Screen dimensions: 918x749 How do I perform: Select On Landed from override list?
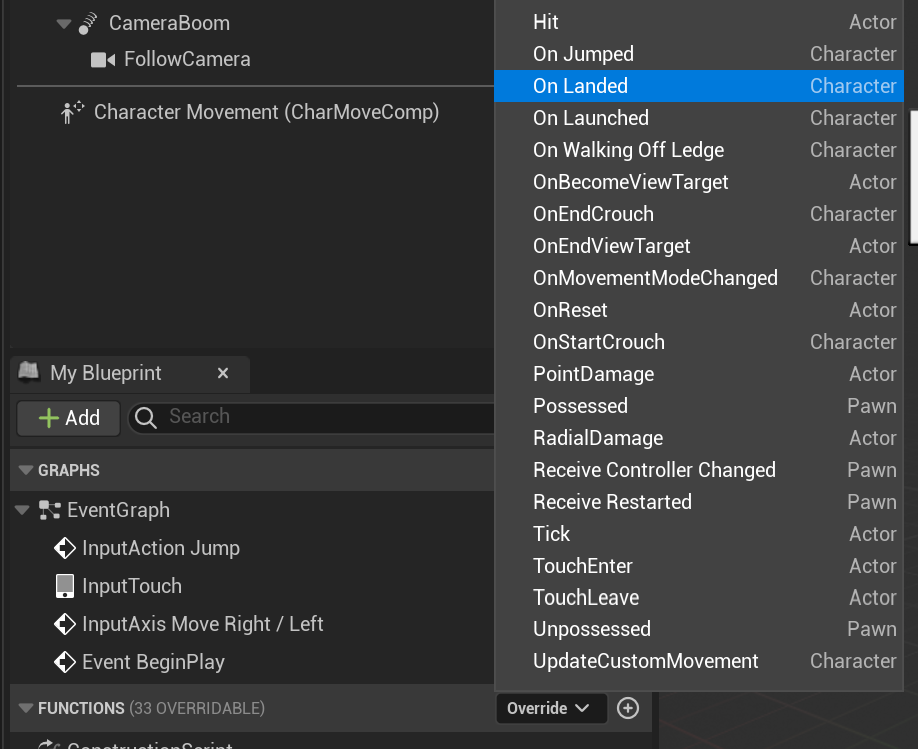point(581,86)
